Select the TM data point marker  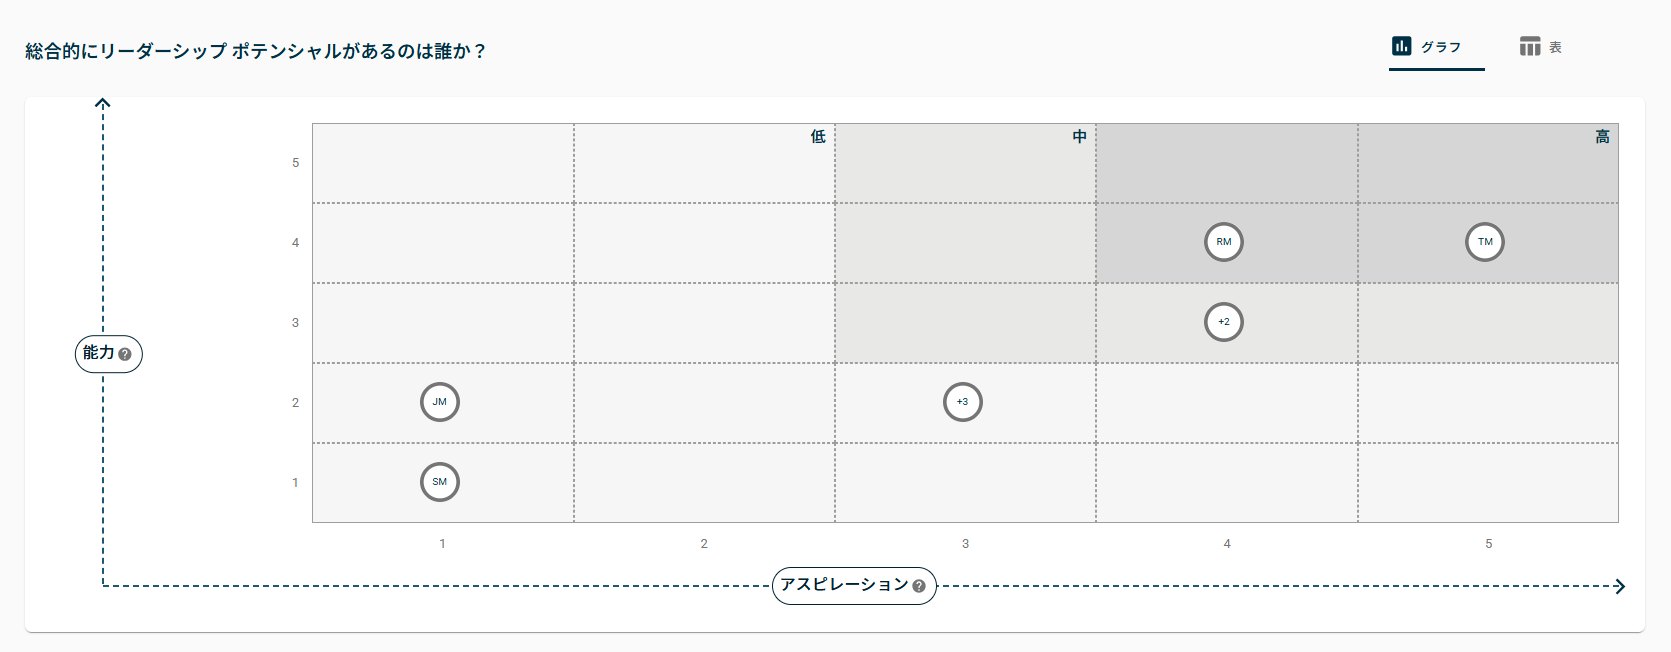[1486, 242]
